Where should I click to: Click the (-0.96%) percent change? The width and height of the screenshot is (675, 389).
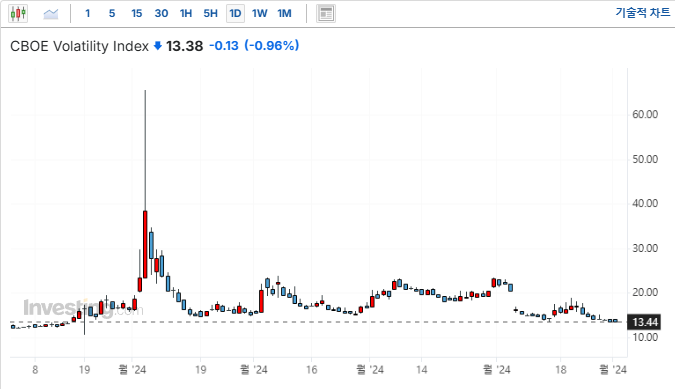(x=272, y=46)
